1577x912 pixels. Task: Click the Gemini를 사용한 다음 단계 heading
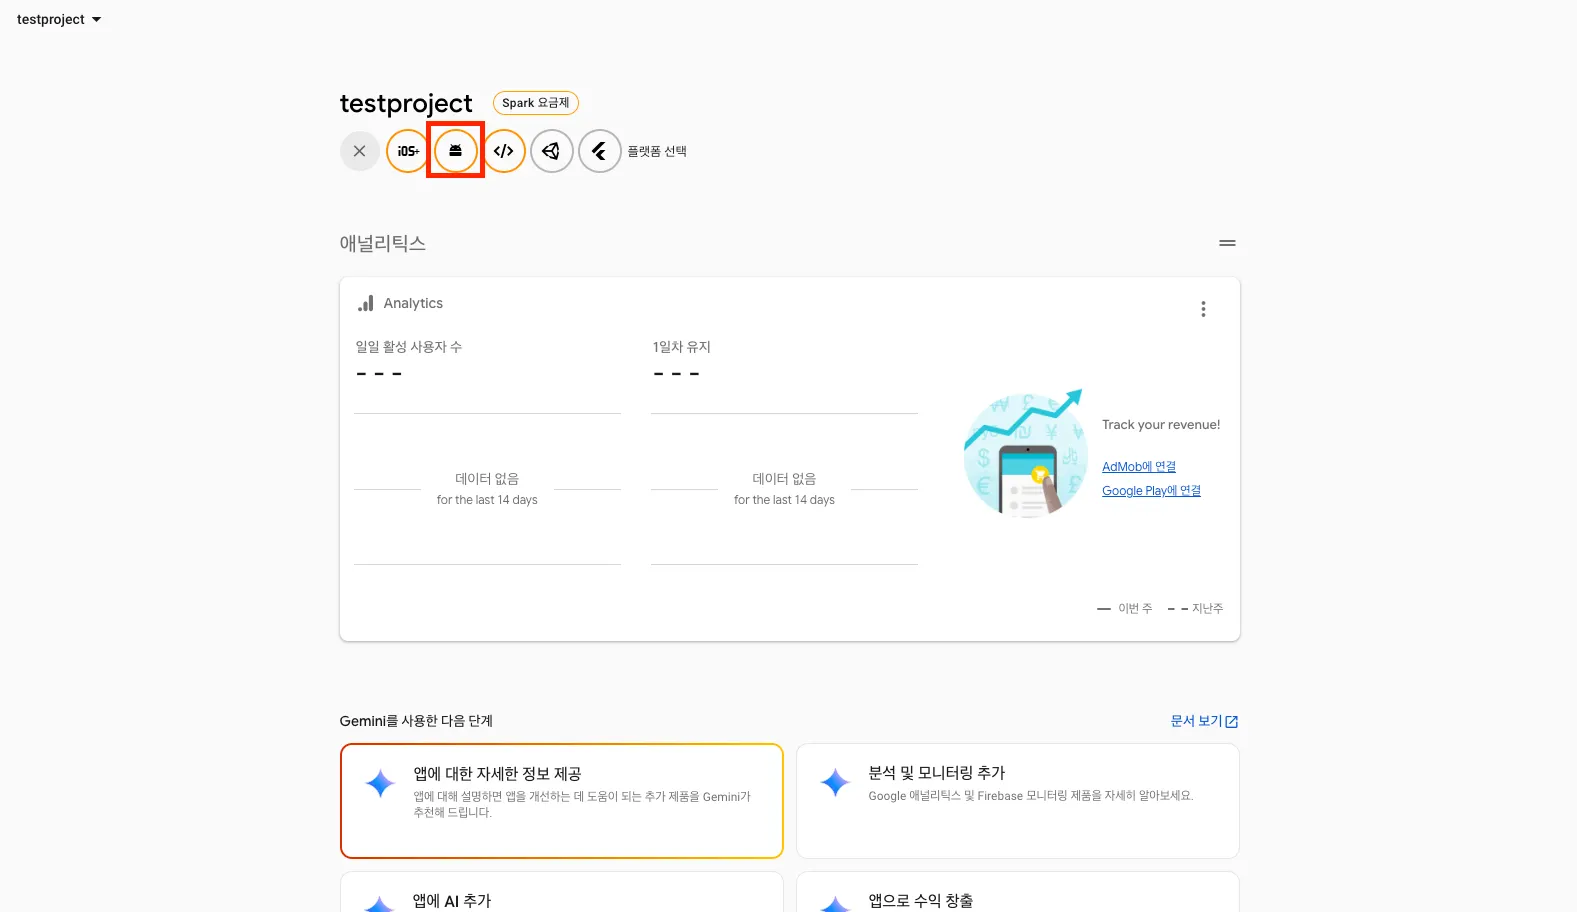416,721
